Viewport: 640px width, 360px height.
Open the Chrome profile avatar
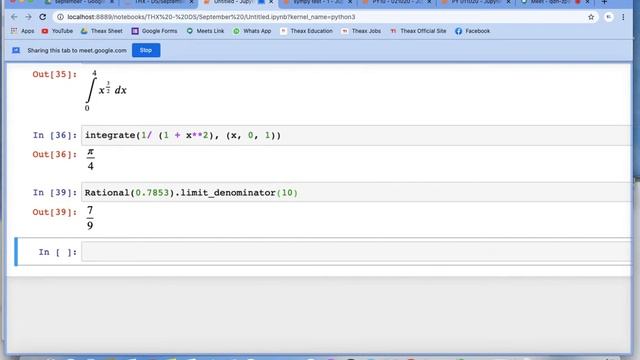coord(609,17)
